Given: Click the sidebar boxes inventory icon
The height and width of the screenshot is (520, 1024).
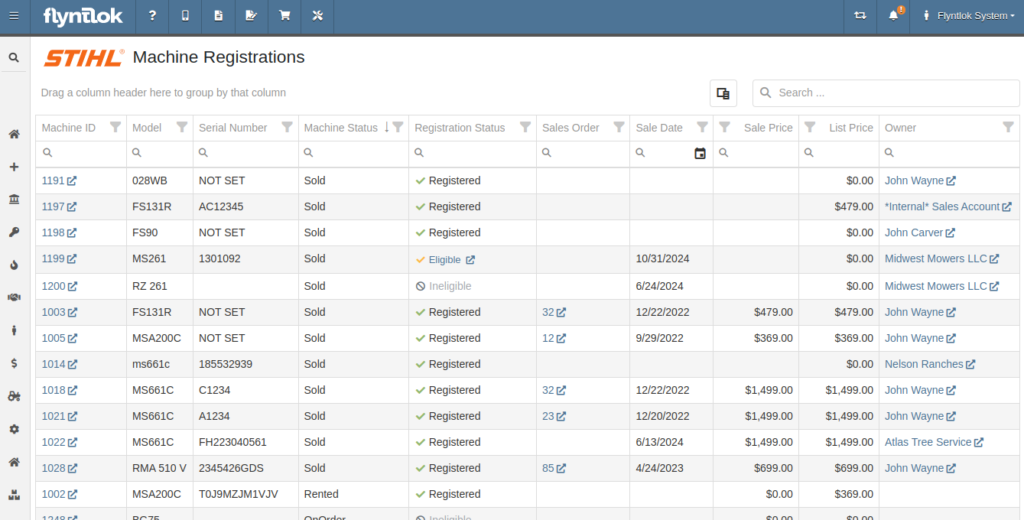Looking at the screenshot, I should pyautogui.click(x=14, y=495).
